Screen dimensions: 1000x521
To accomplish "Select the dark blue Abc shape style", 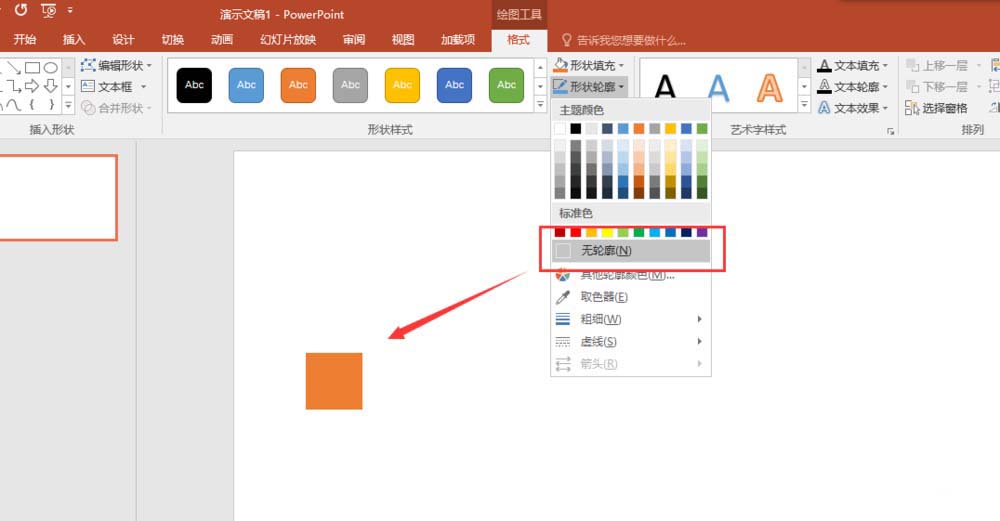I will click(455, 85).
